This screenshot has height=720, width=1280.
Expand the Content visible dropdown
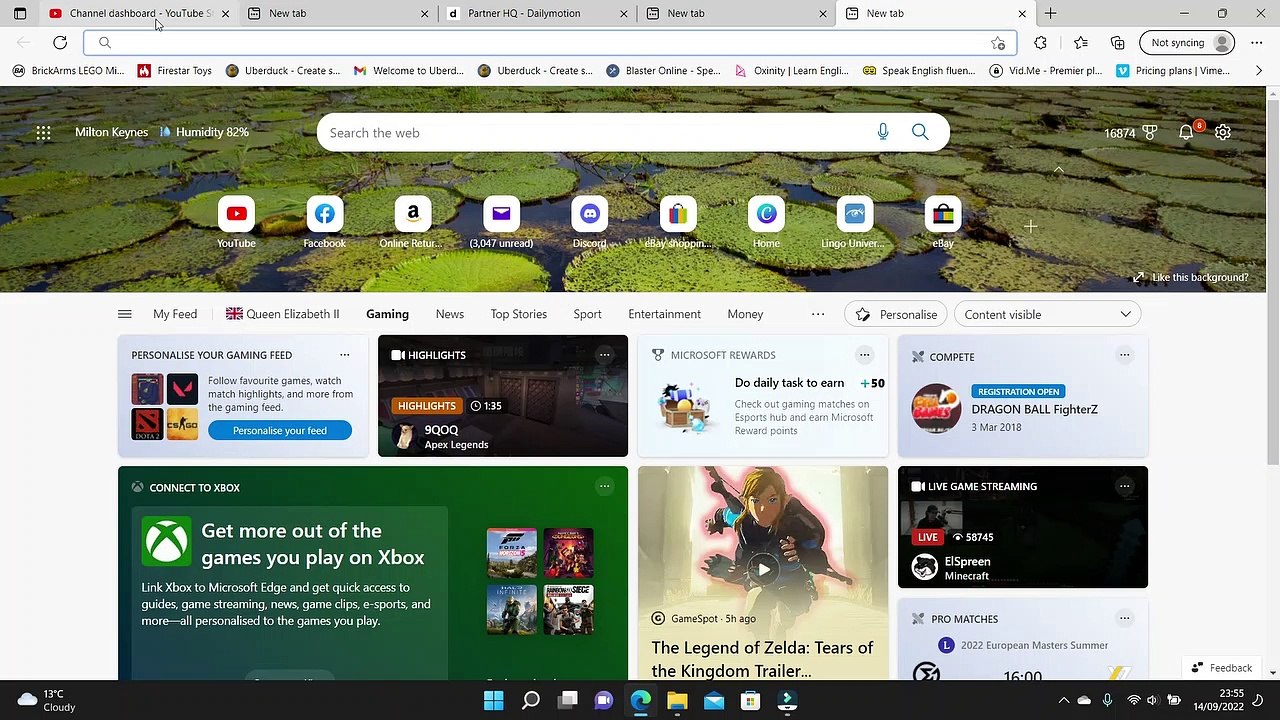(x=1047, y=314)
